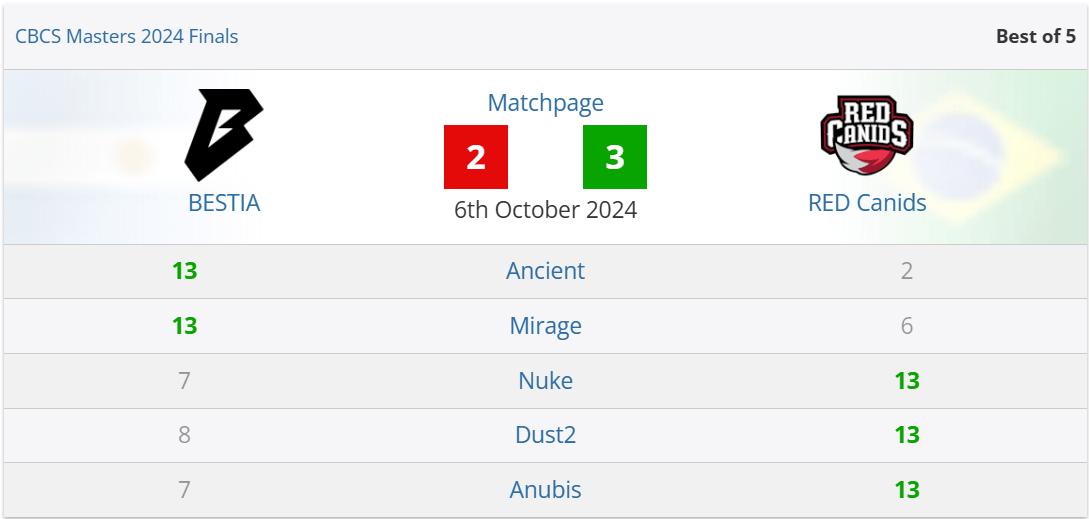The height and width of the screenshot is (519, 1089).
Task: Click the 6th October 2024 match date
Action: click(545, 210)
